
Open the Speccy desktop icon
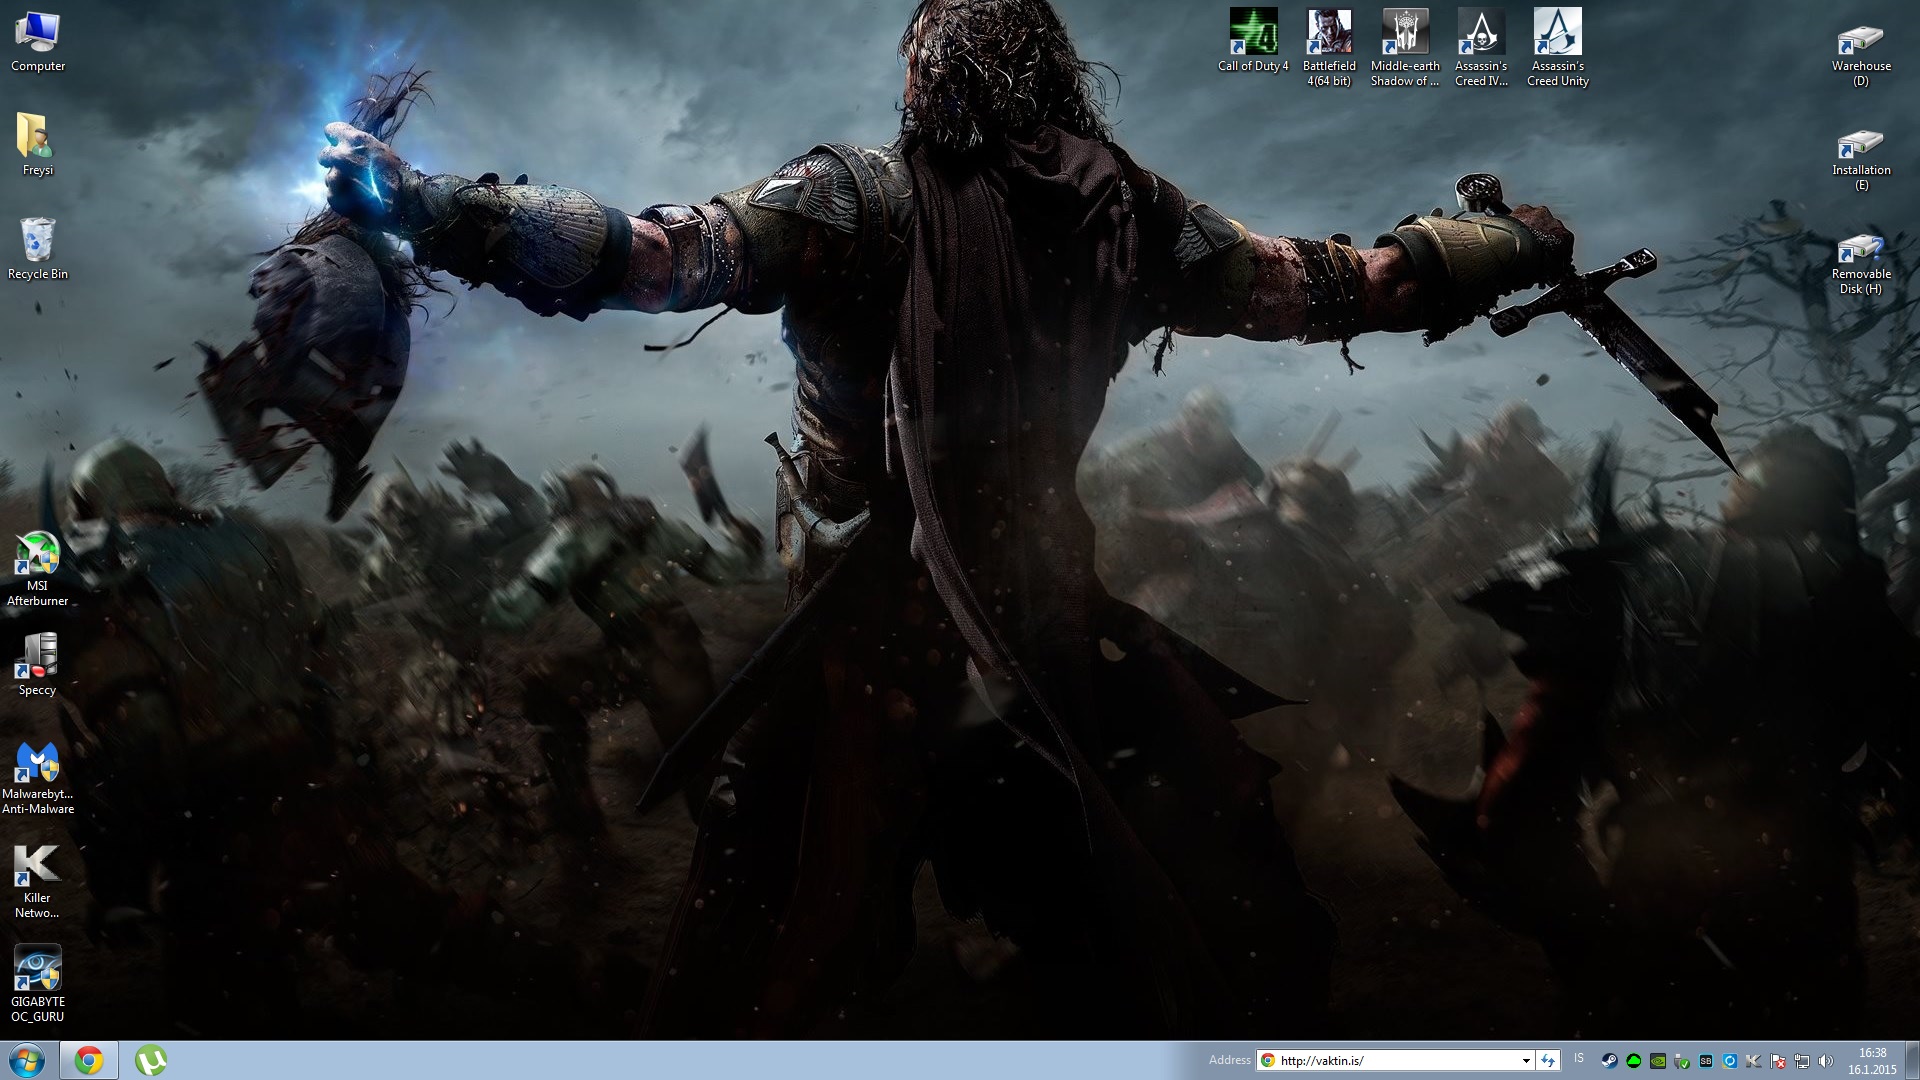click(37, 657)
